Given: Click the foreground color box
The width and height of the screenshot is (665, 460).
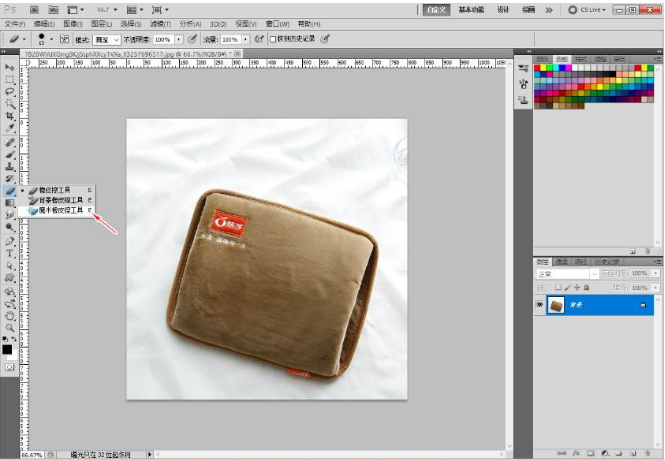Looking at the screenshot, I should (7, 349).
